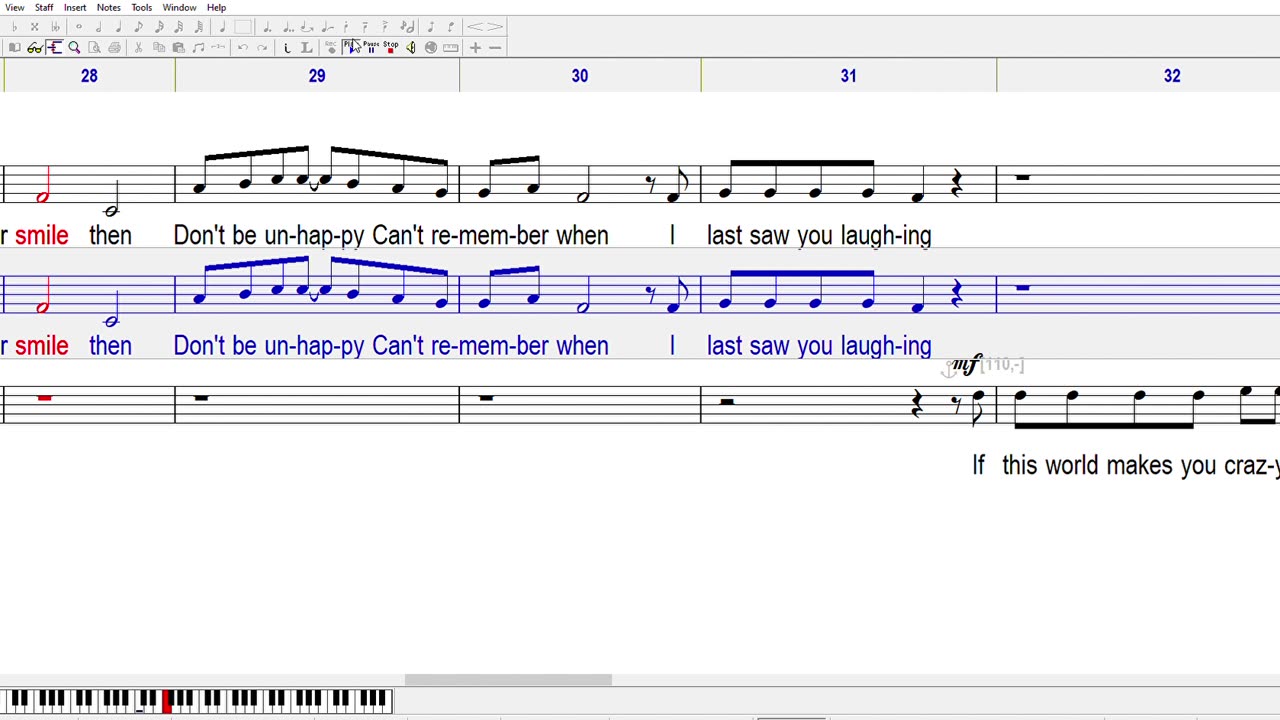The image size is (1280, 720).
Task: Toggle the accent articulation
Action: (385, 27)
